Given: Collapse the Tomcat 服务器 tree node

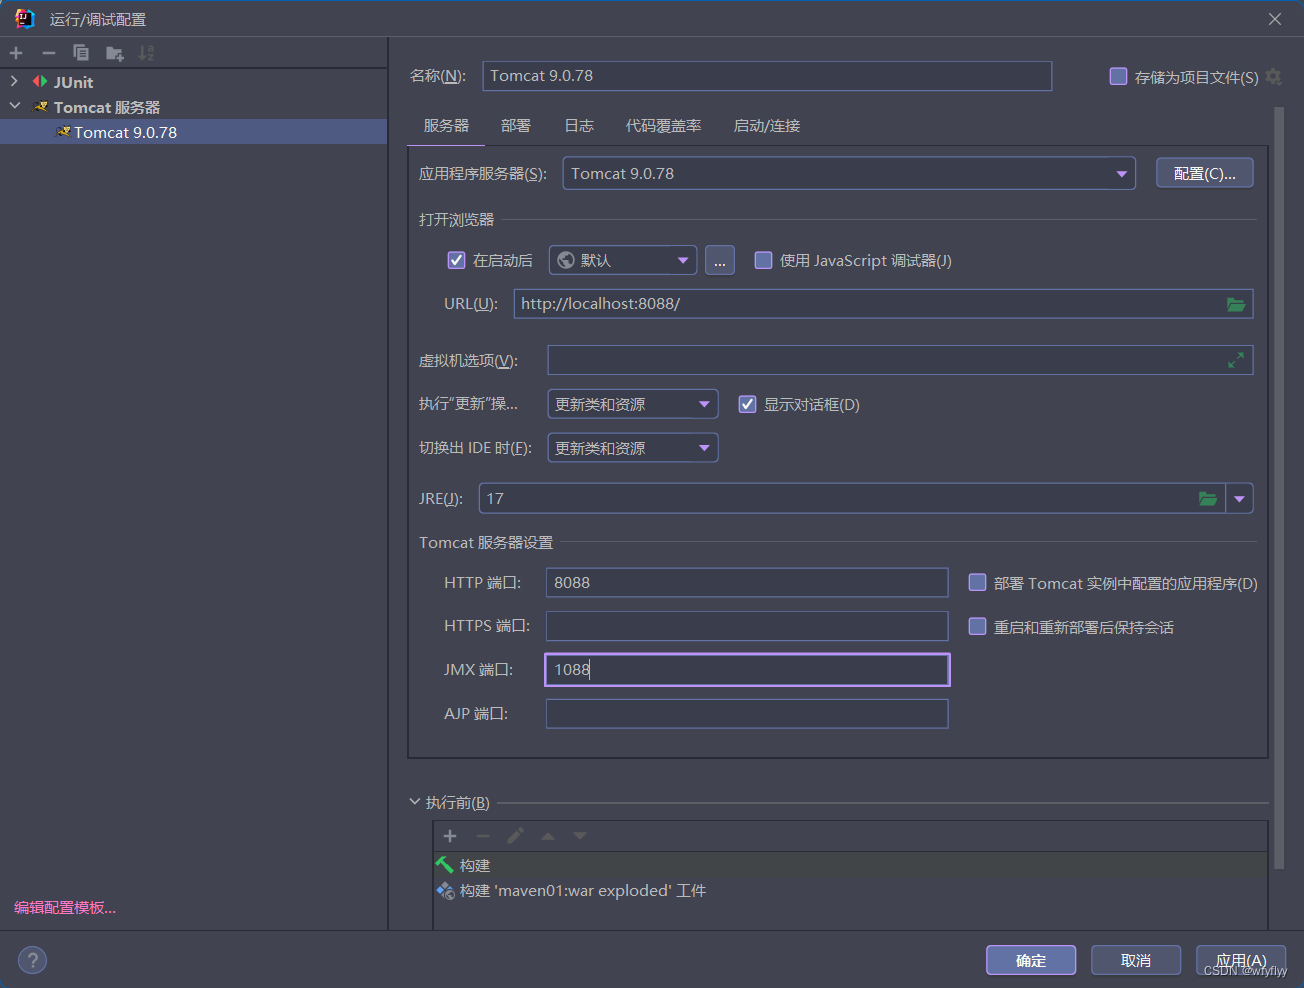Looking at the screenshot, I should 14,106.
